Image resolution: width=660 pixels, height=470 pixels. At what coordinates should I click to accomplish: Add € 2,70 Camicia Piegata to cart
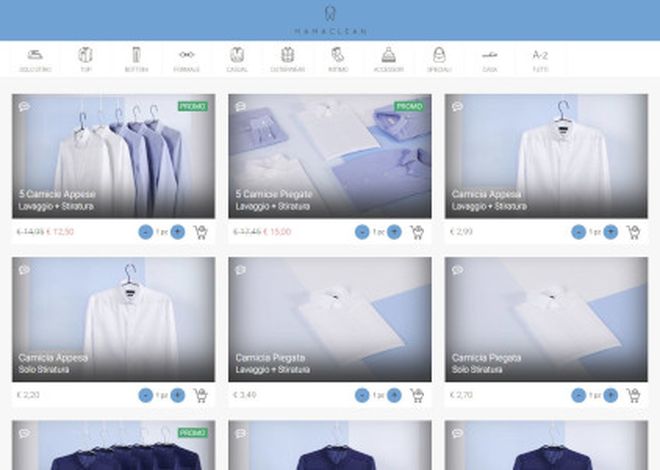point(633,395)
